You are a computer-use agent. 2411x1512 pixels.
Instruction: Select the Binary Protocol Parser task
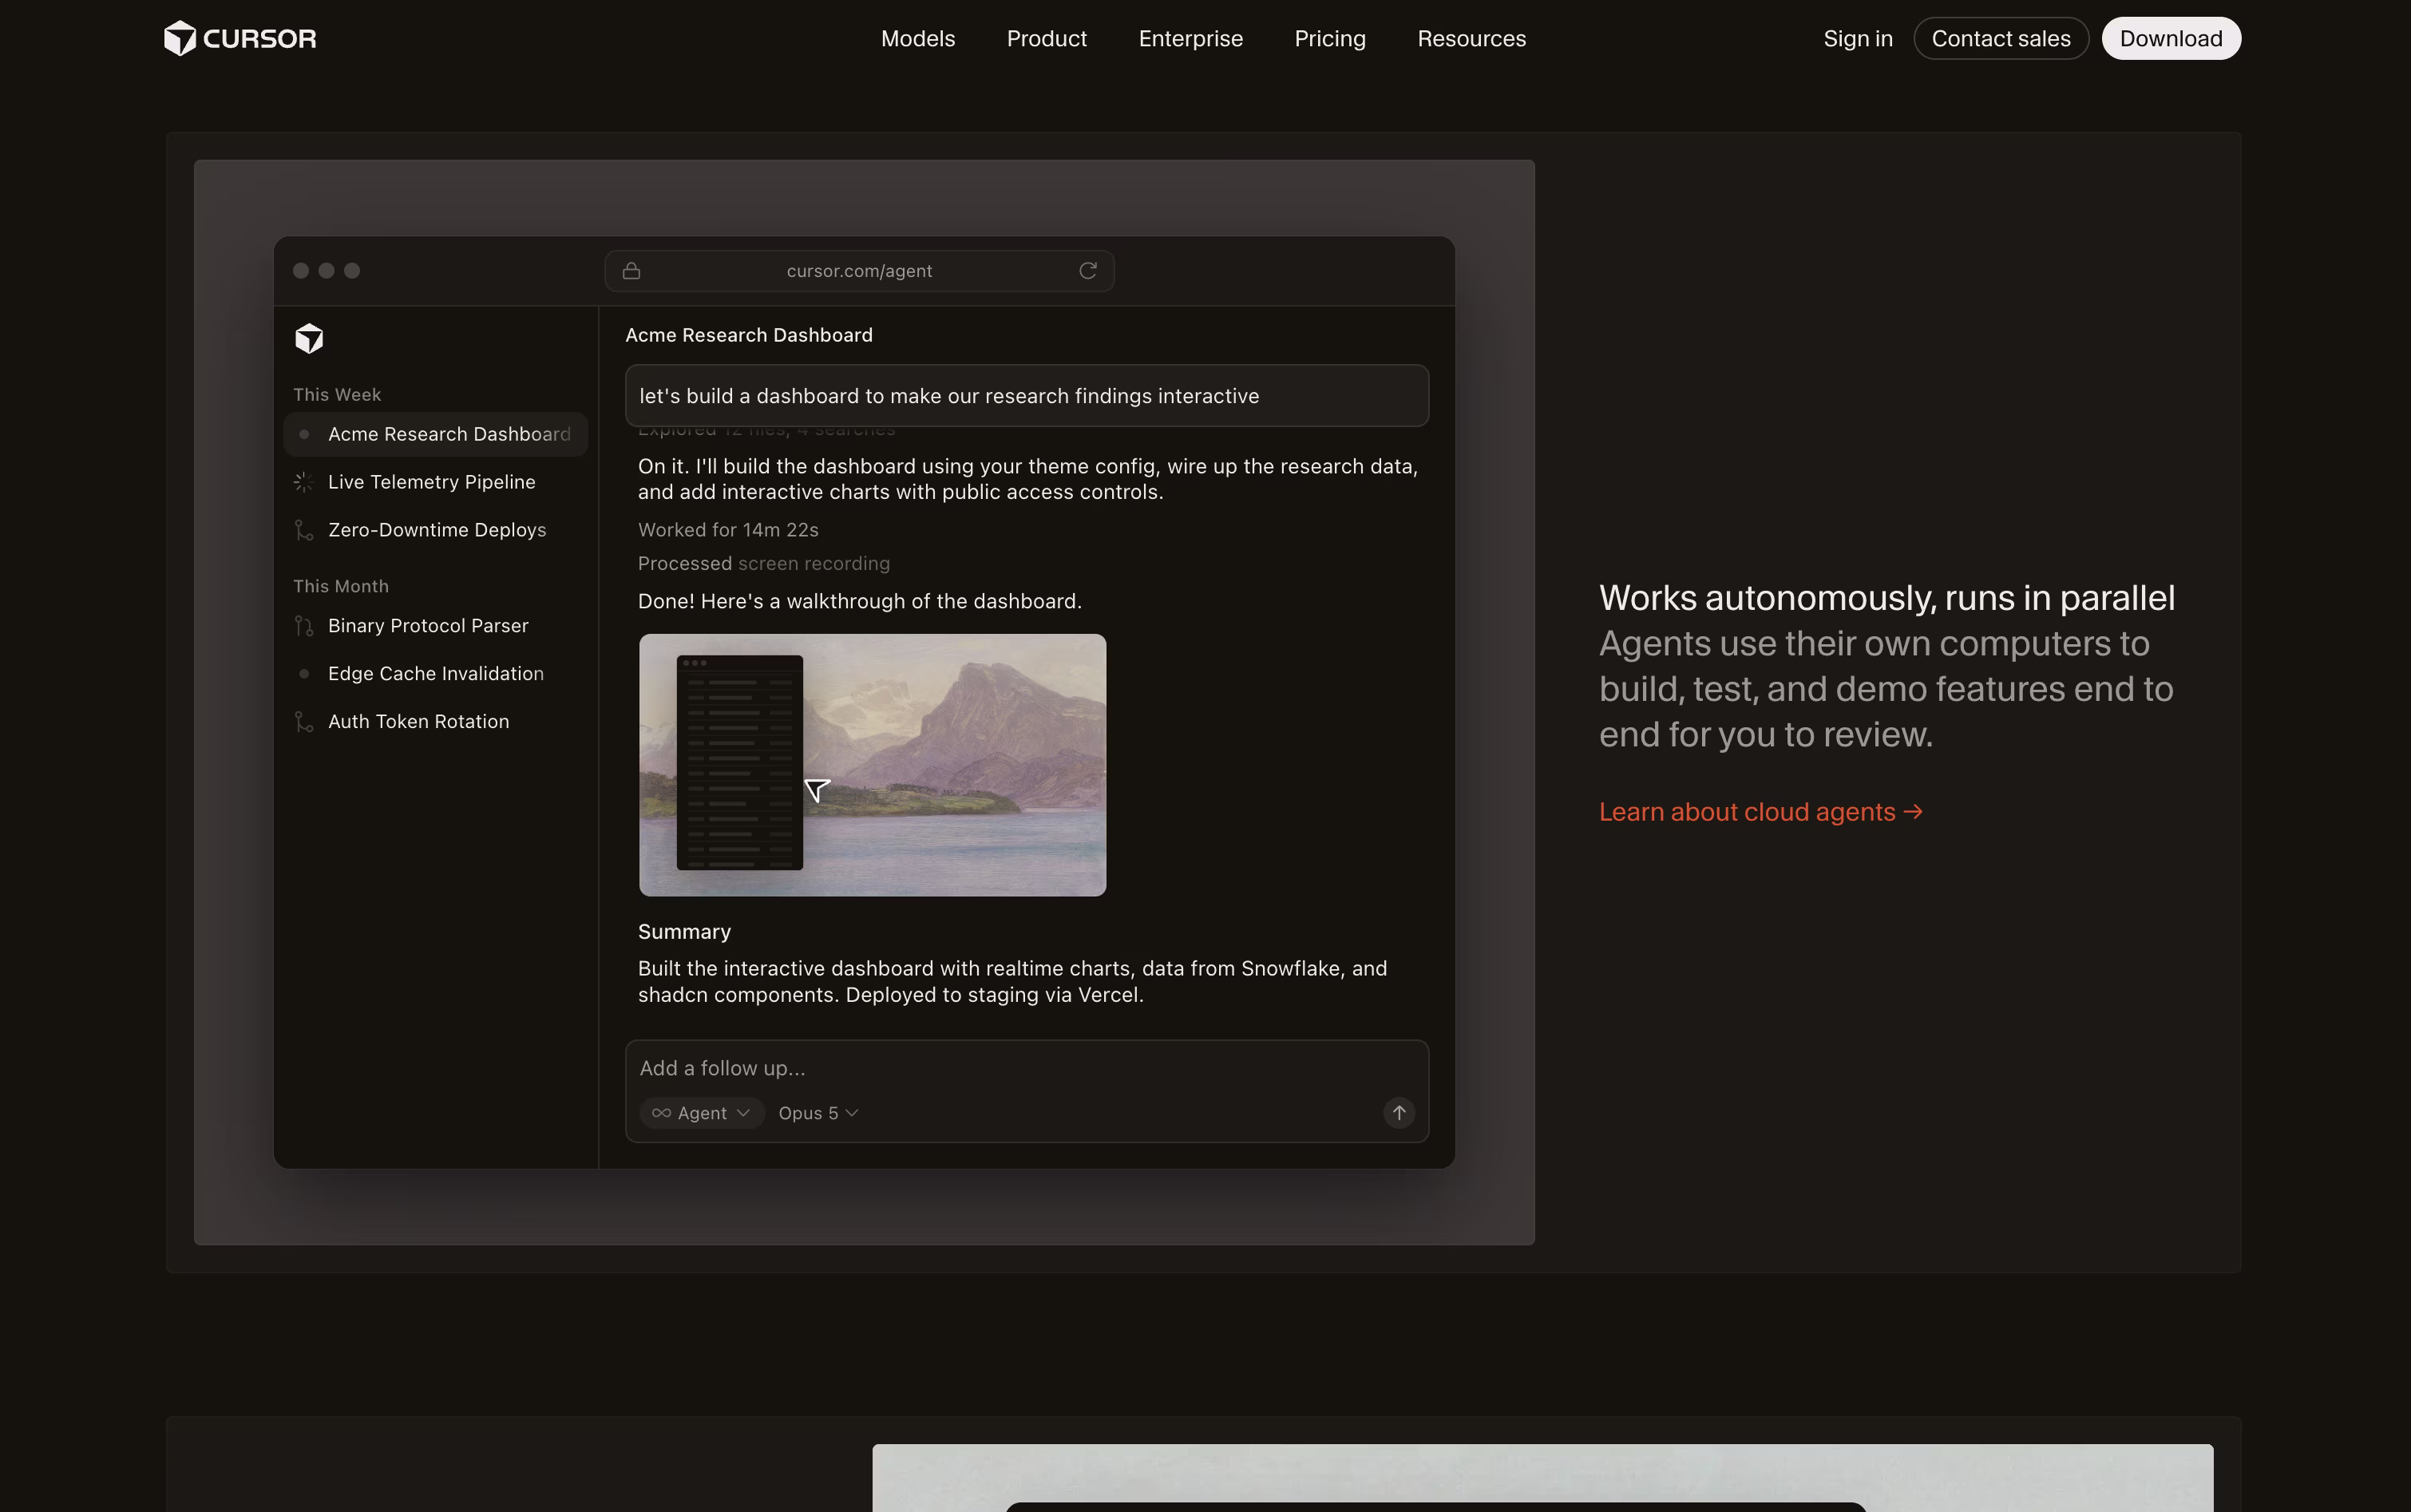(436, 626)
